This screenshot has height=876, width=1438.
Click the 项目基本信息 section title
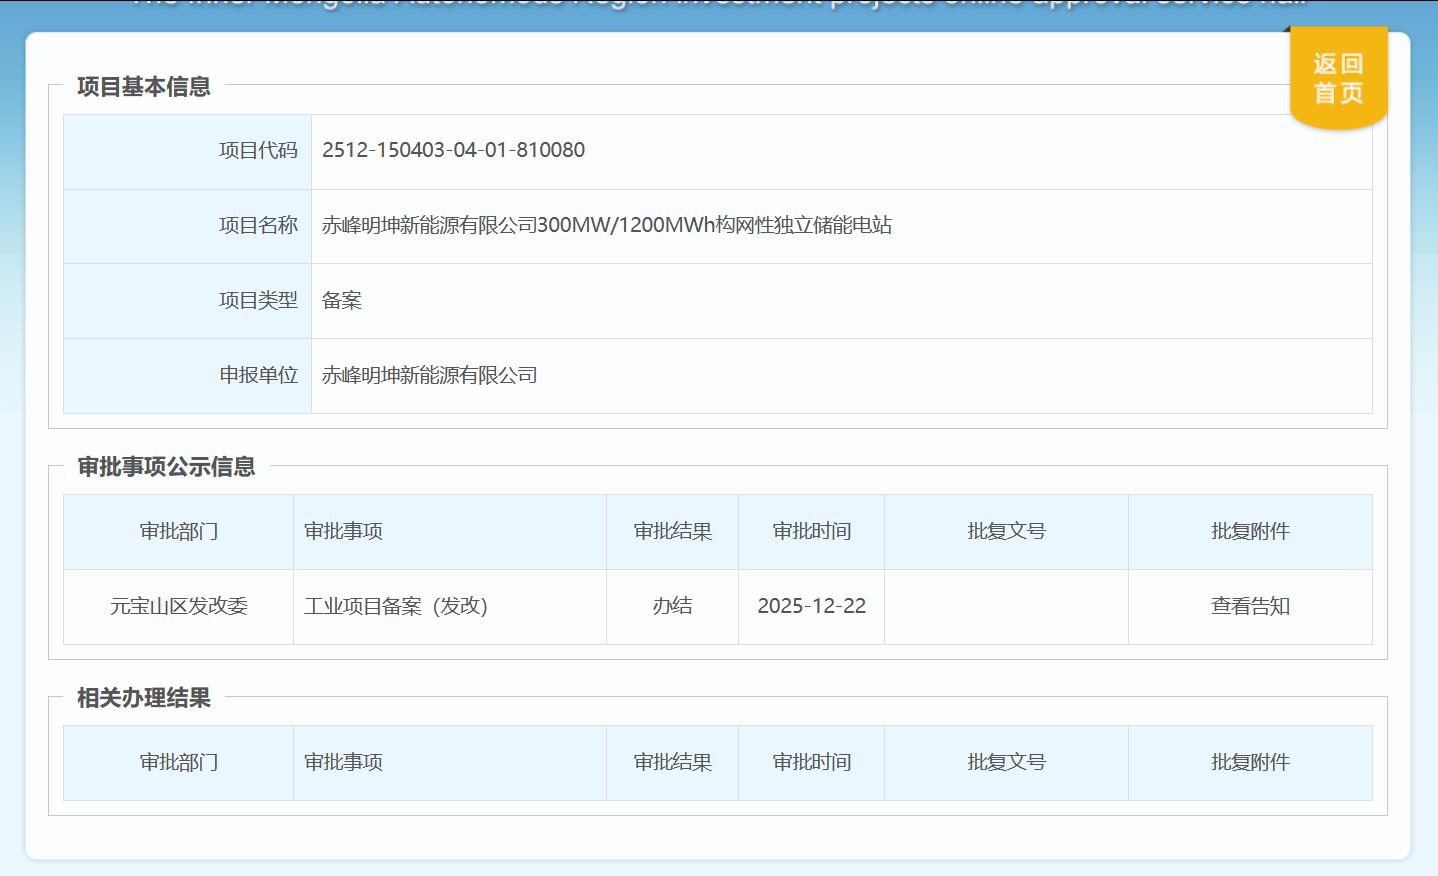click(x=144, y=87)
